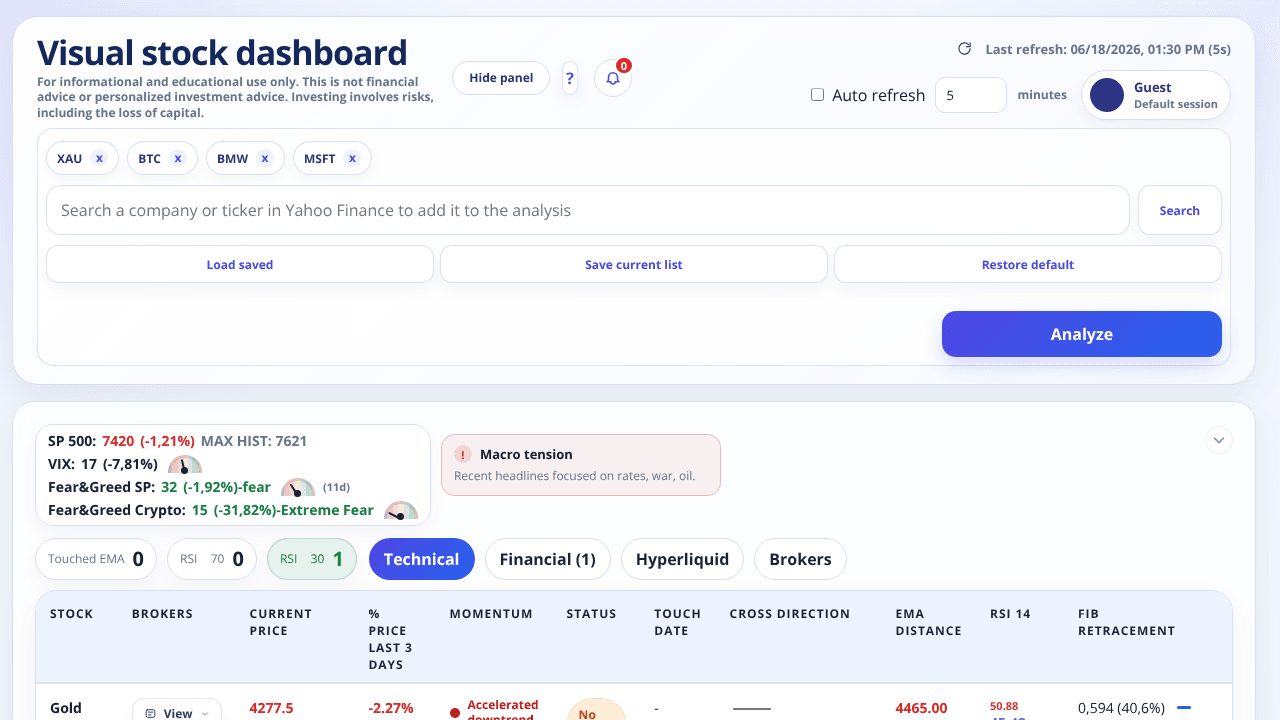Sort by EMA DISTANCE column header
Viewport: 1280px width, 720px height.
click(x=929, y=622)
